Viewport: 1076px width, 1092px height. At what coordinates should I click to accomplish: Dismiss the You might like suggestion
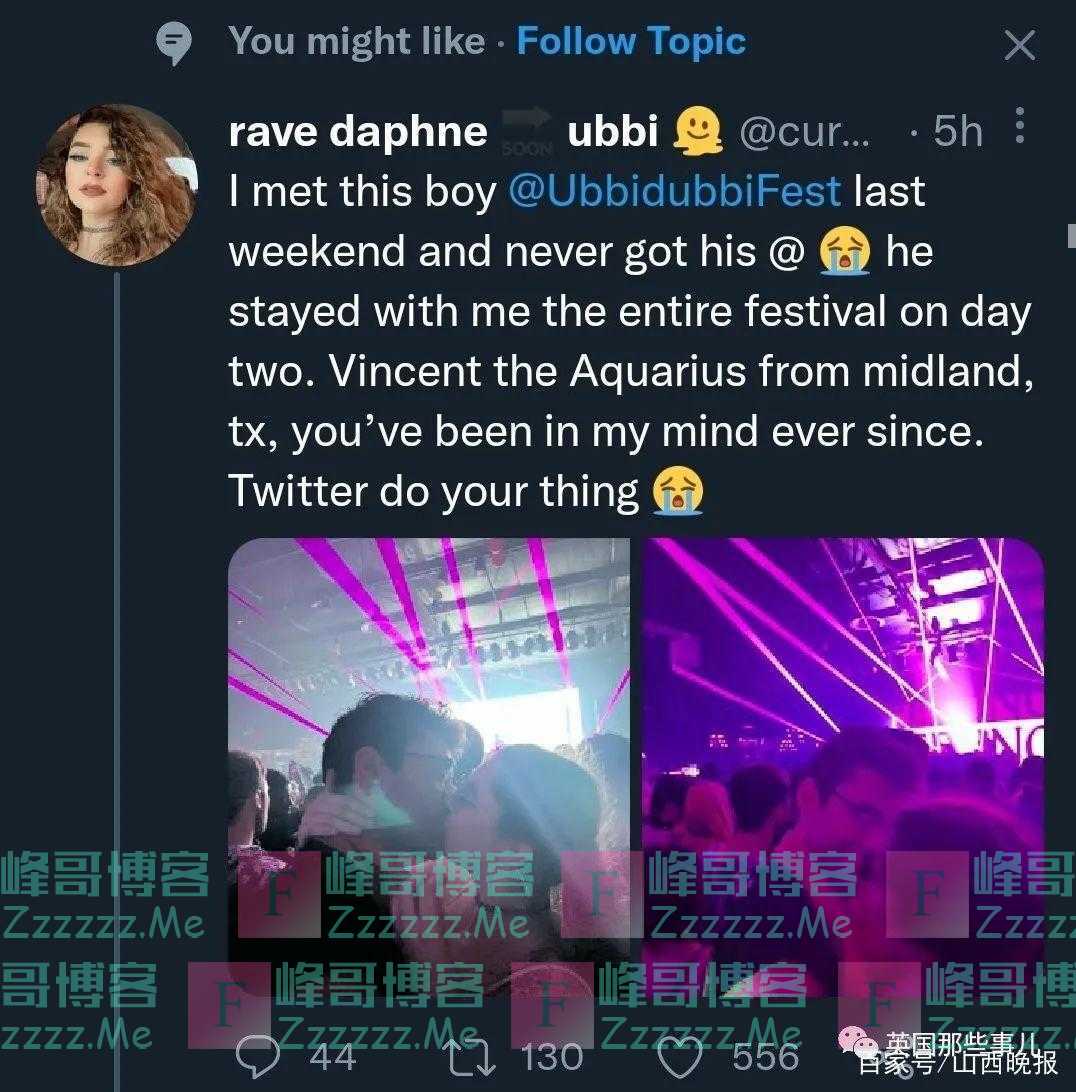[1020, 46]
